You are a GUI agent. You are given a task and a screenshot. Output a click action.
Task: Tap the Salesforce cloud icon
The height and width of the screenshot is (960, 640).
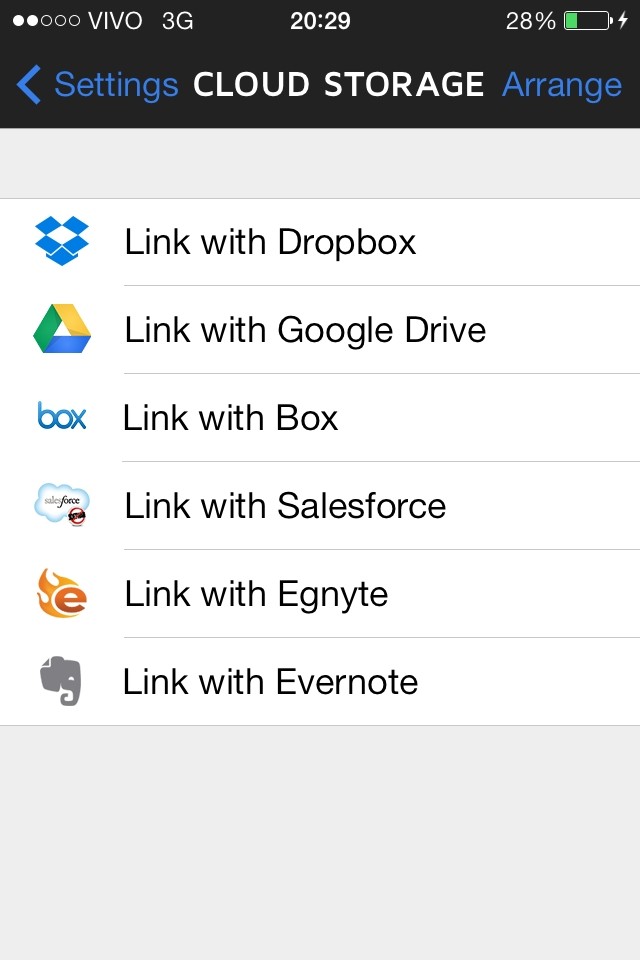pyautogui.click(x=62, y=504)
